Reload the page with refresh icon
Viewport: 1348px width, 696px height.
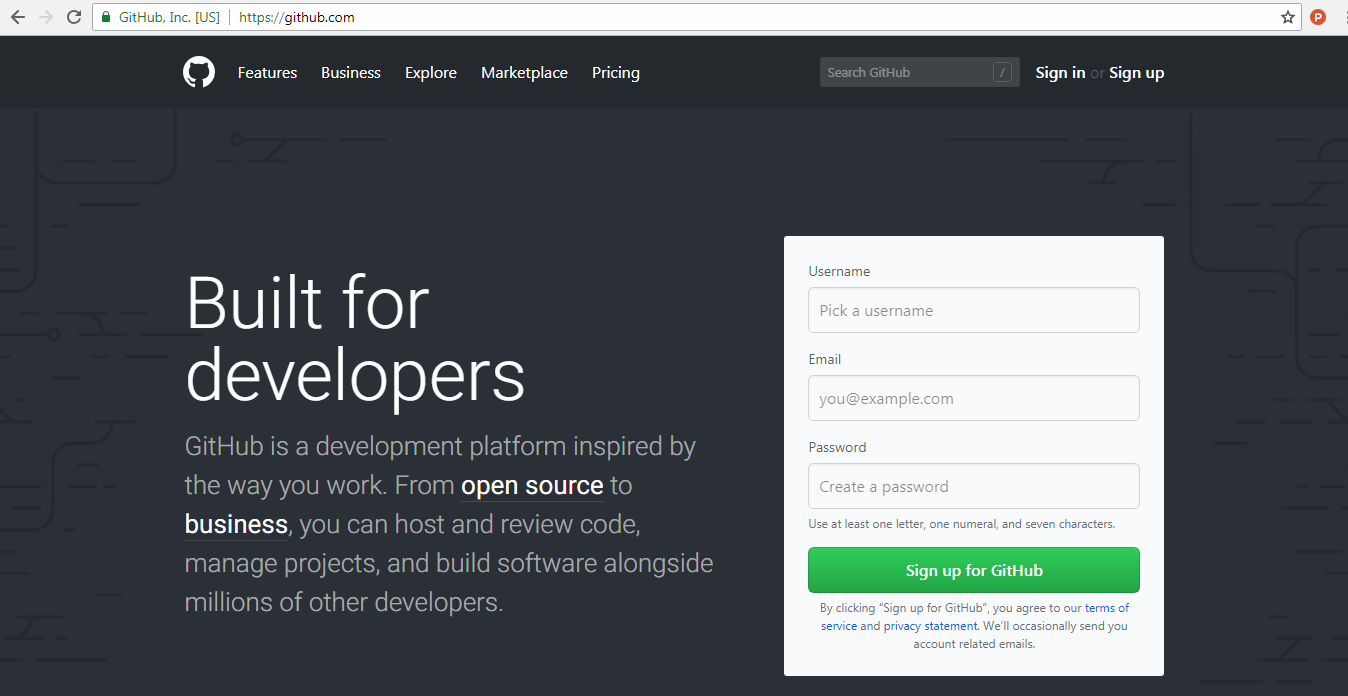tap(74, 17)
